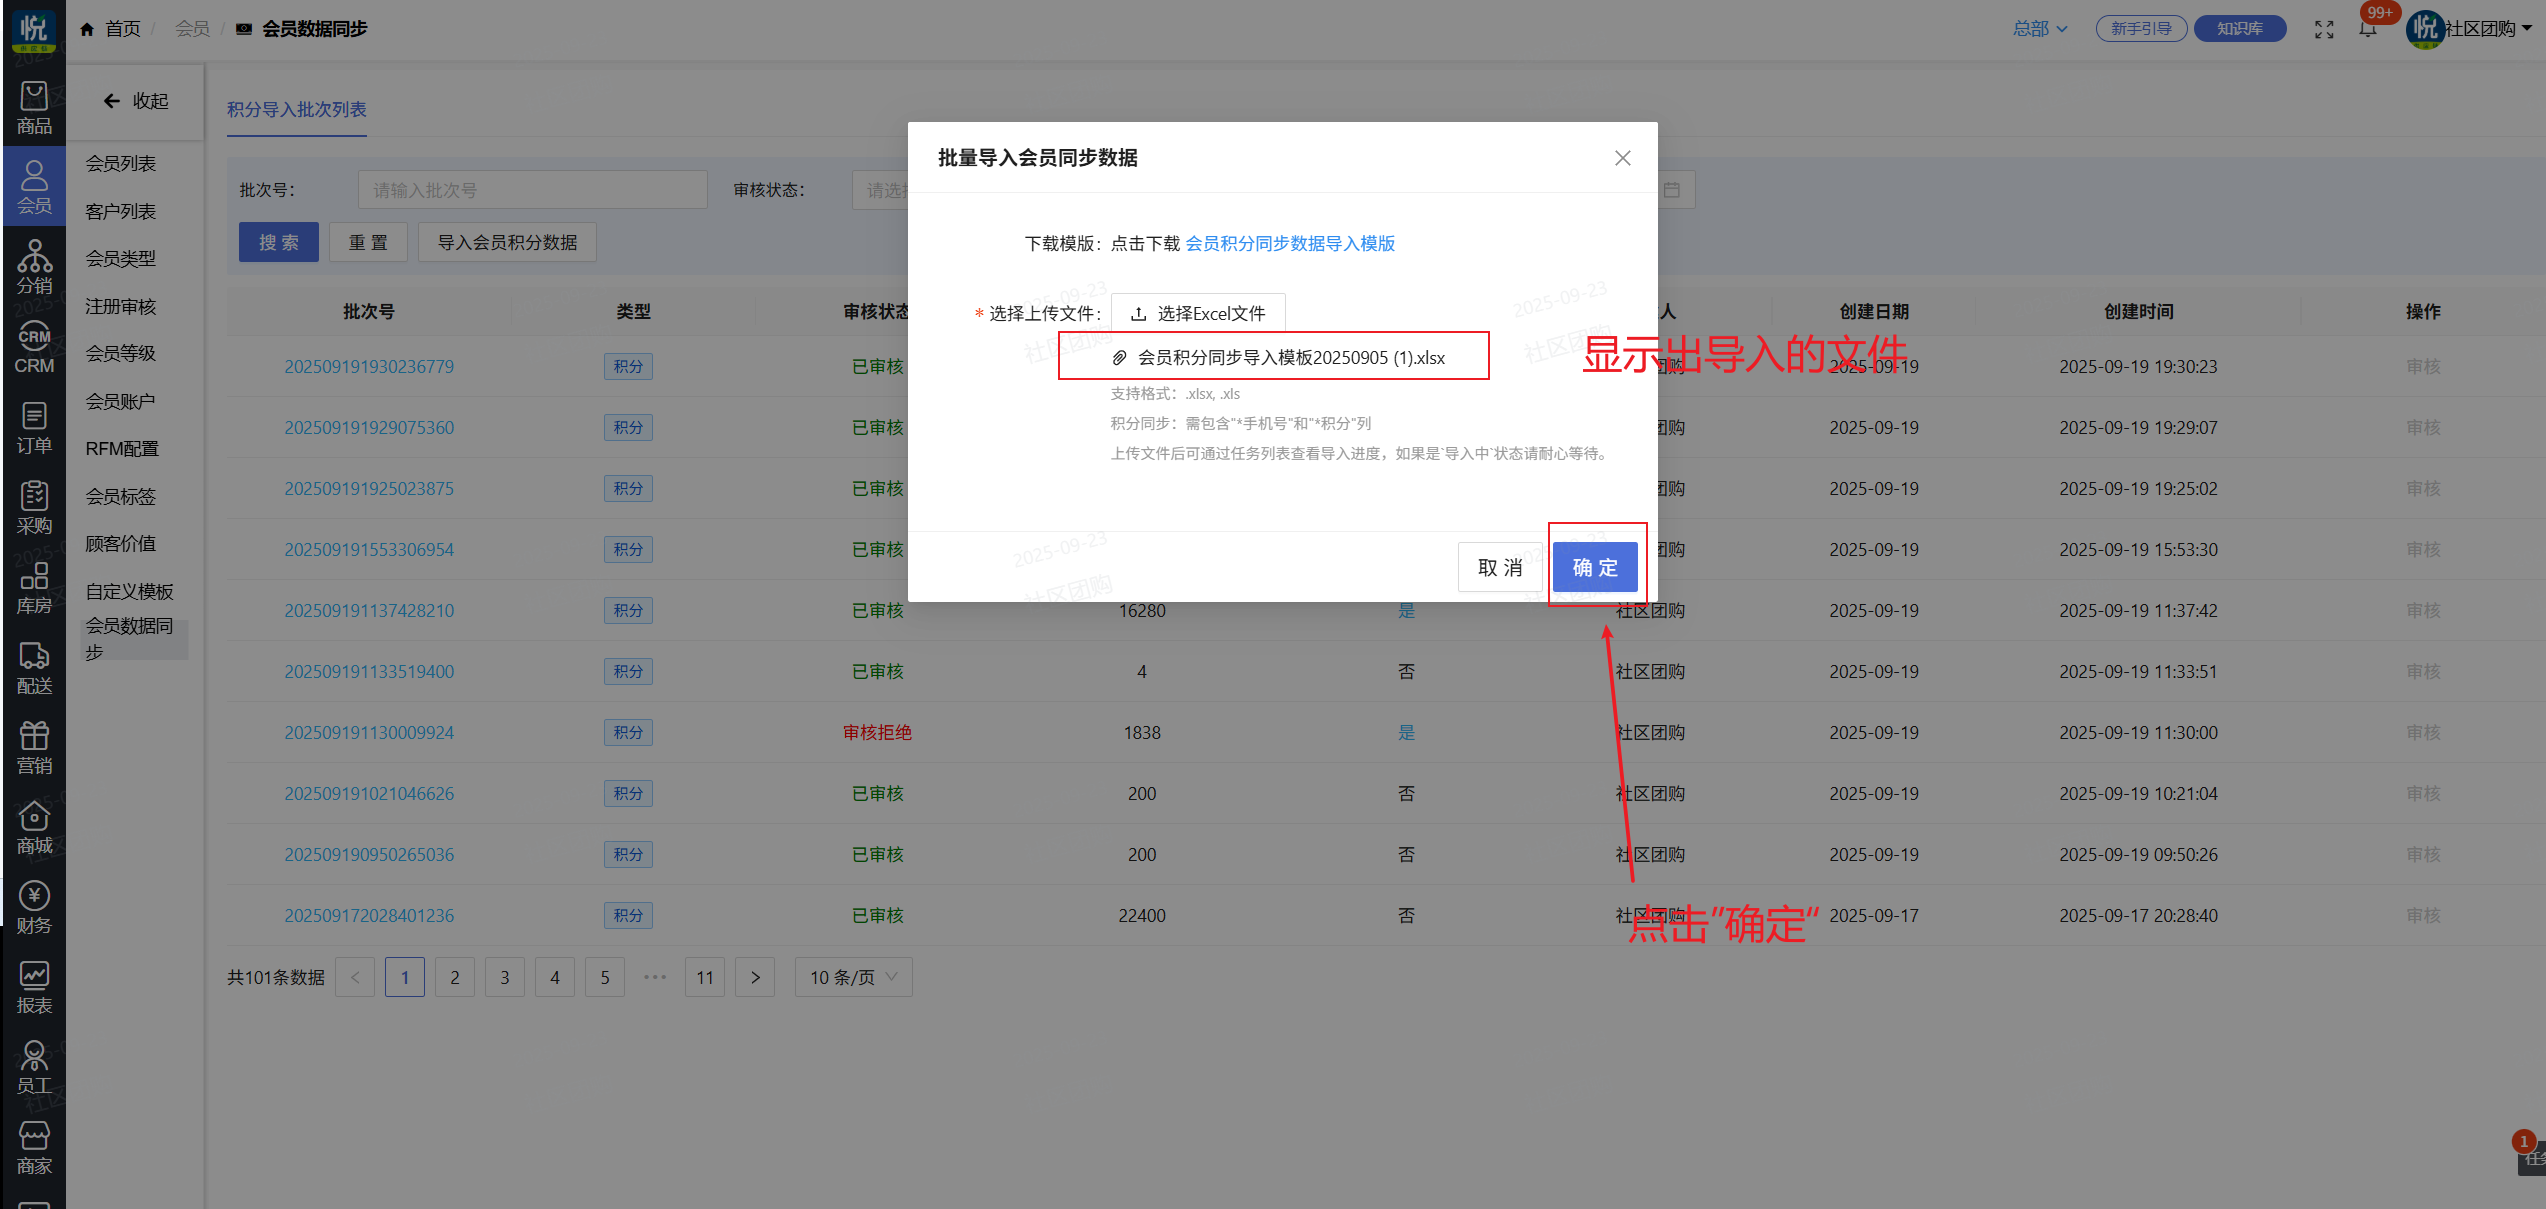
Task: Click the notification bell icon
Action: point(2367,29)
